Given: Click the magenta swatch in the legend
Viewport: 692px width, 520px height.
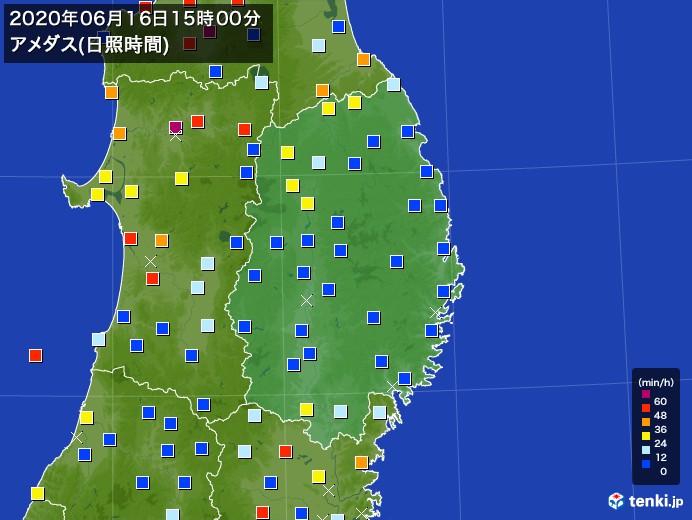Looking at the screenshot, I should point(646,394).
